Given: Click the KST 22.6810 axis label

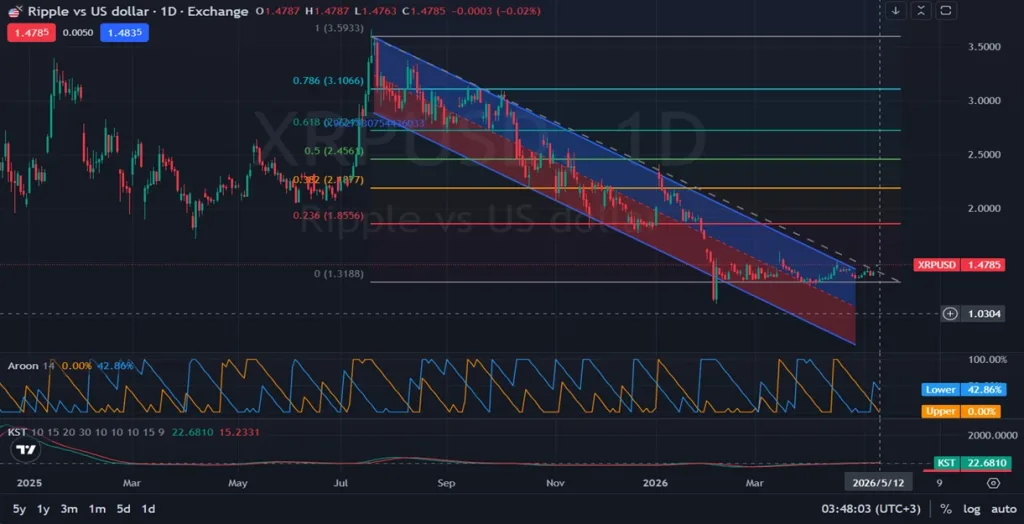Looking at the screenshot, I should [x=970, y=463].
